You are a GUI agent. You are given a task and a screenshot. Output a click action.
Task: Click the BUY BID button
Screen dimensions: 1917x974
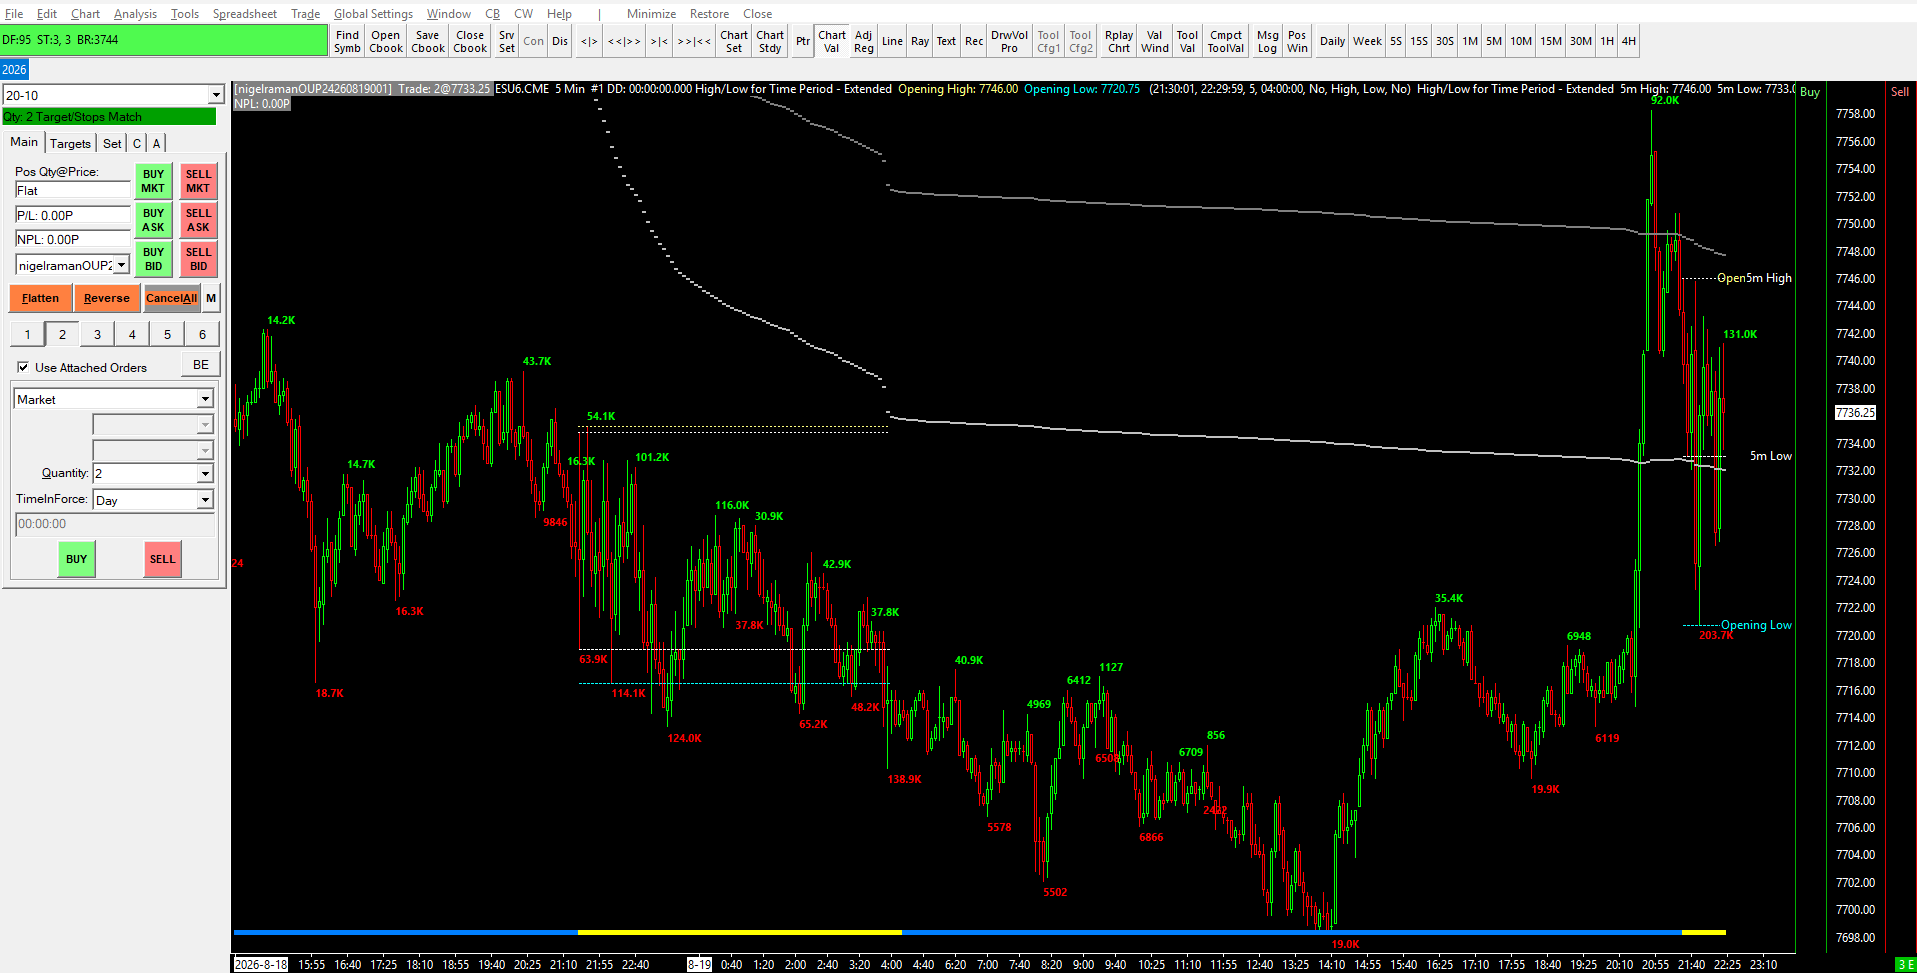pyautogui.click(x=153, y=259)
